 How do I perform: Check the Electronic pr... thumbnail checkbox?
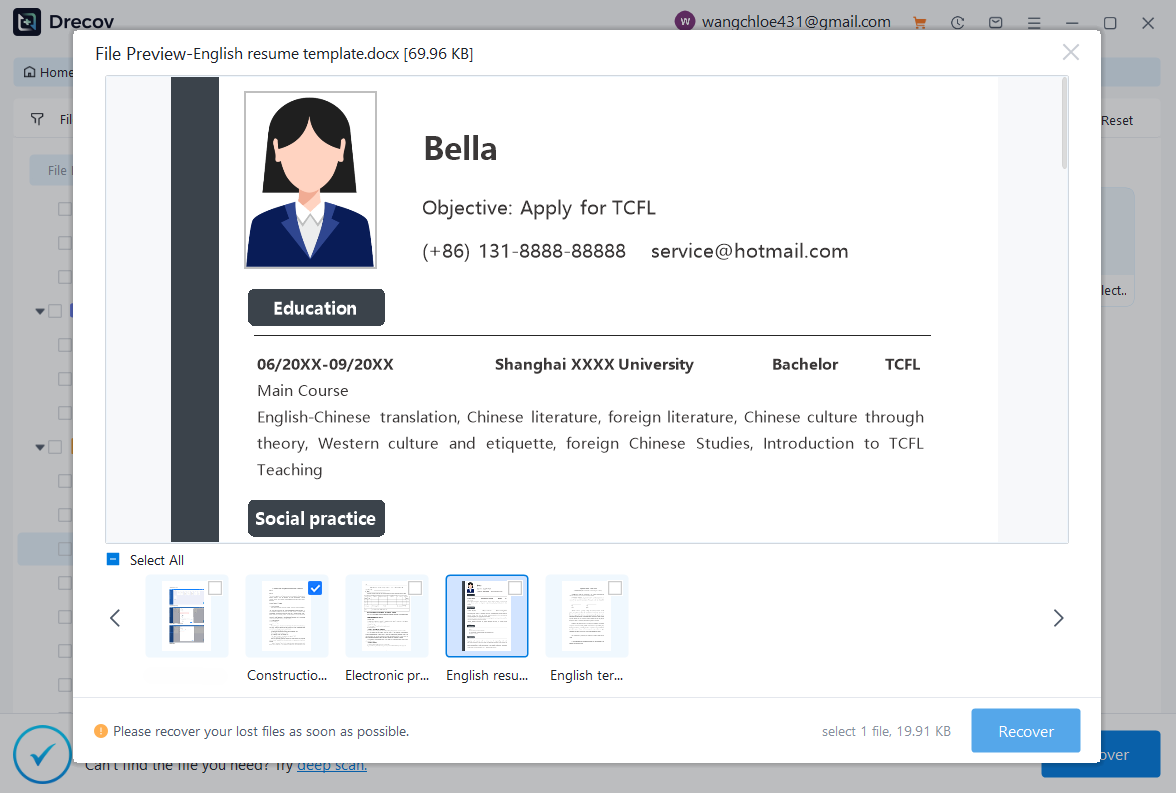coord(415,588)
